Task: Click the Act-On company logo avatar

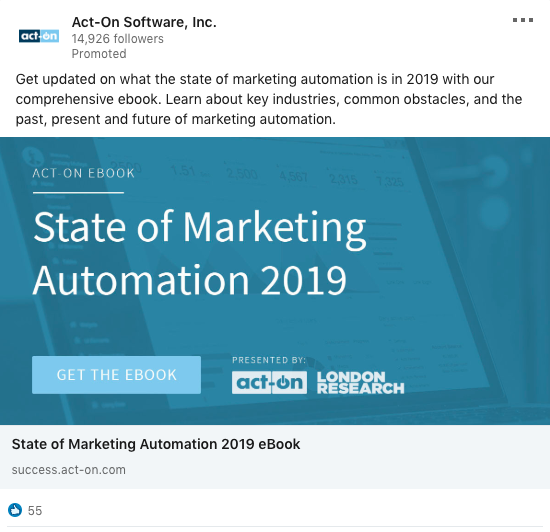Action: click(x=39, y=36)
